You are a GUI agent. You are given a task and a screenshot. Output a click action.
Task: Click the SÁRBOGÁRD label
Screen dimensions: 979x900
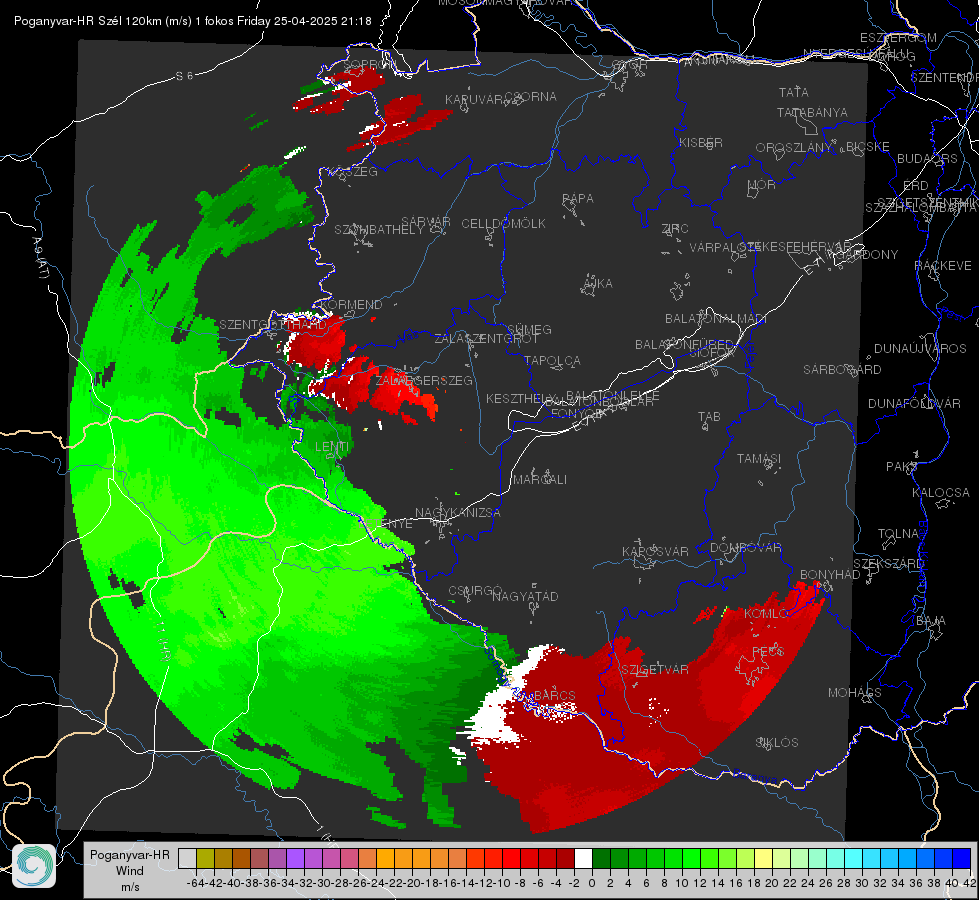click(x=842, y=370)
